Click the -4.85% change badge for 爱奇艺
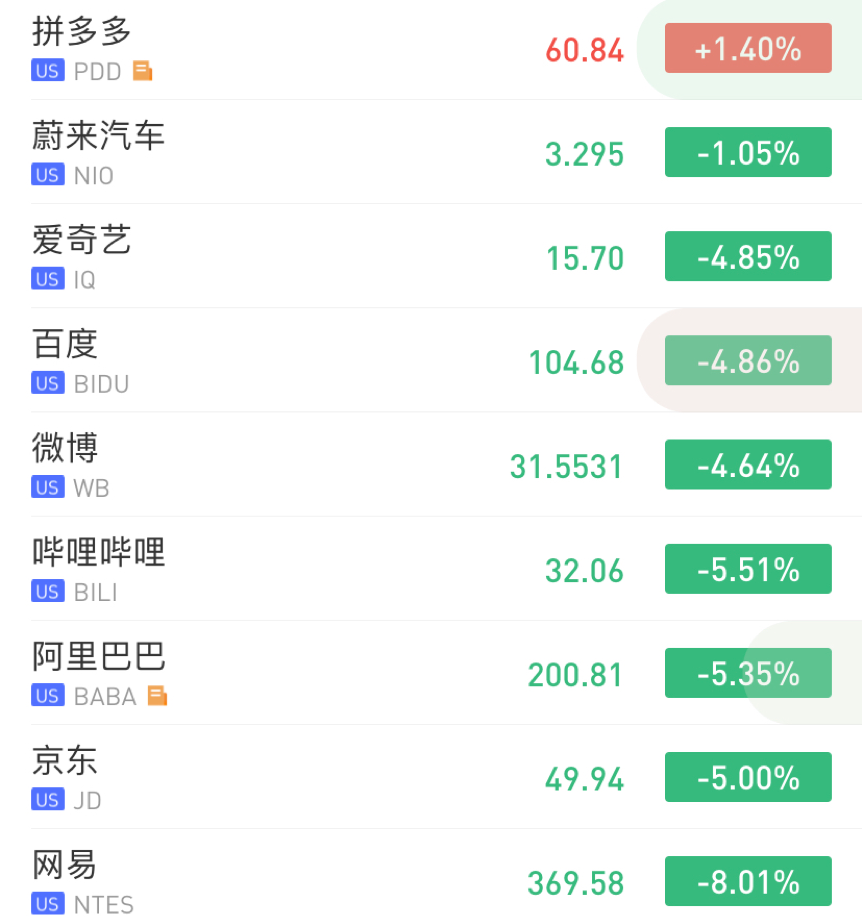This screenshot has height=924, width=862. pos(748,256)
